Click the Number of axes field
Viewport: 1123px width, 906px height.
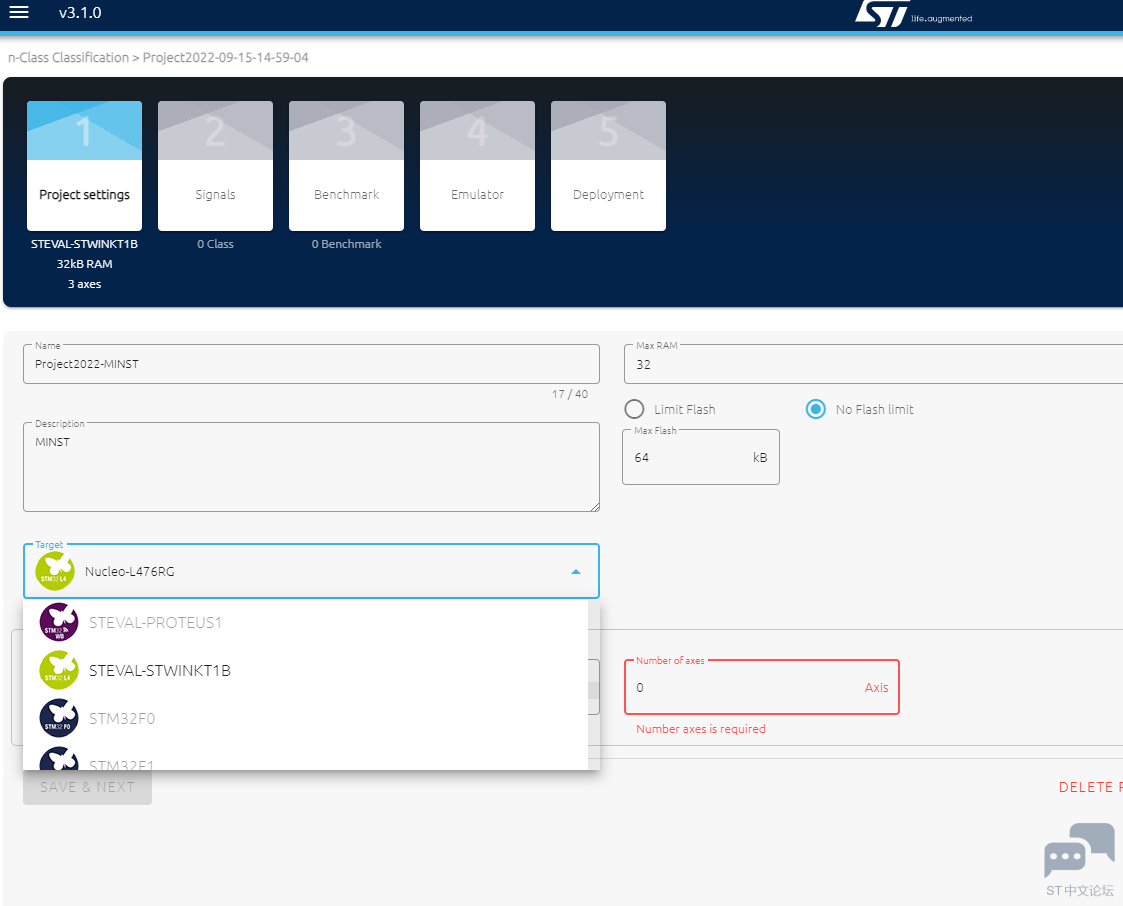tap(762, 688)
